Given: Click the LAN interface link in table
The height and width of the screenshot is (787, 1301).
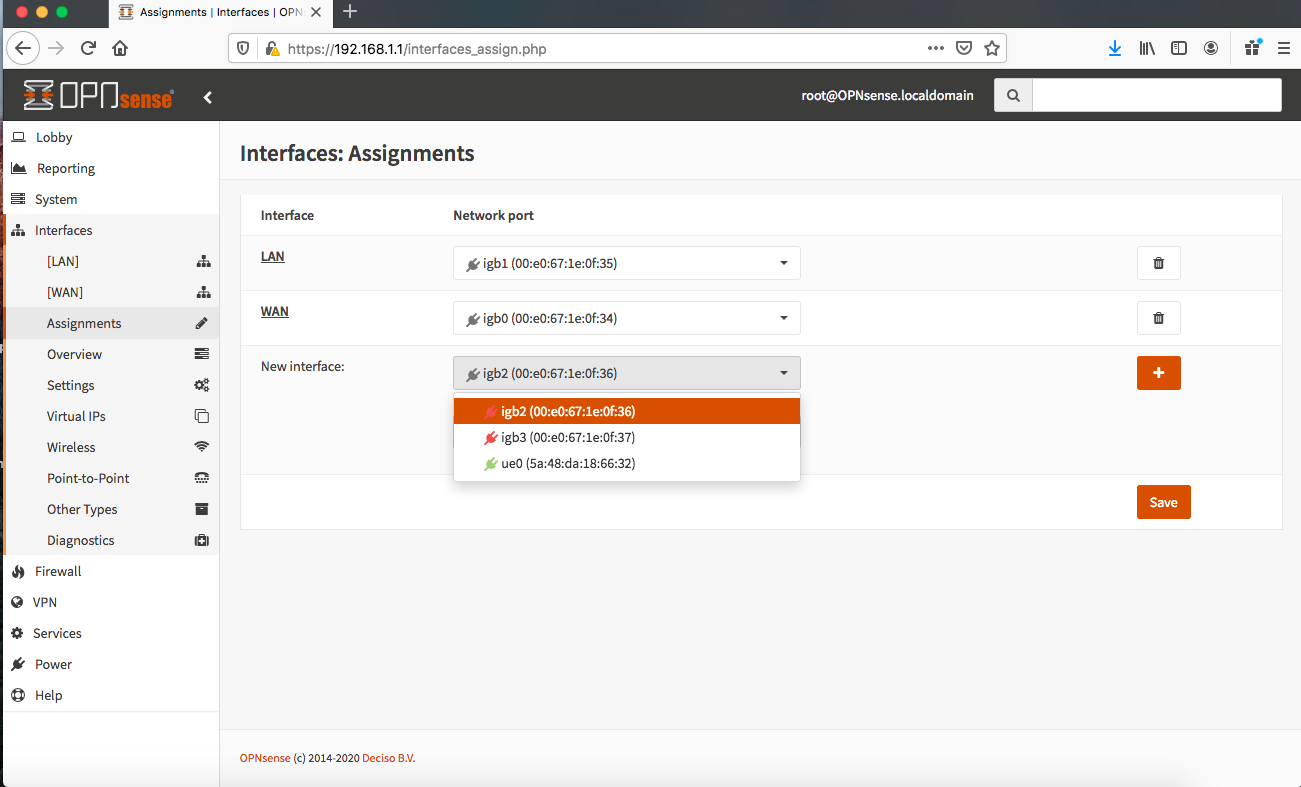Looking at the screenshot, I should pos(272,257).
